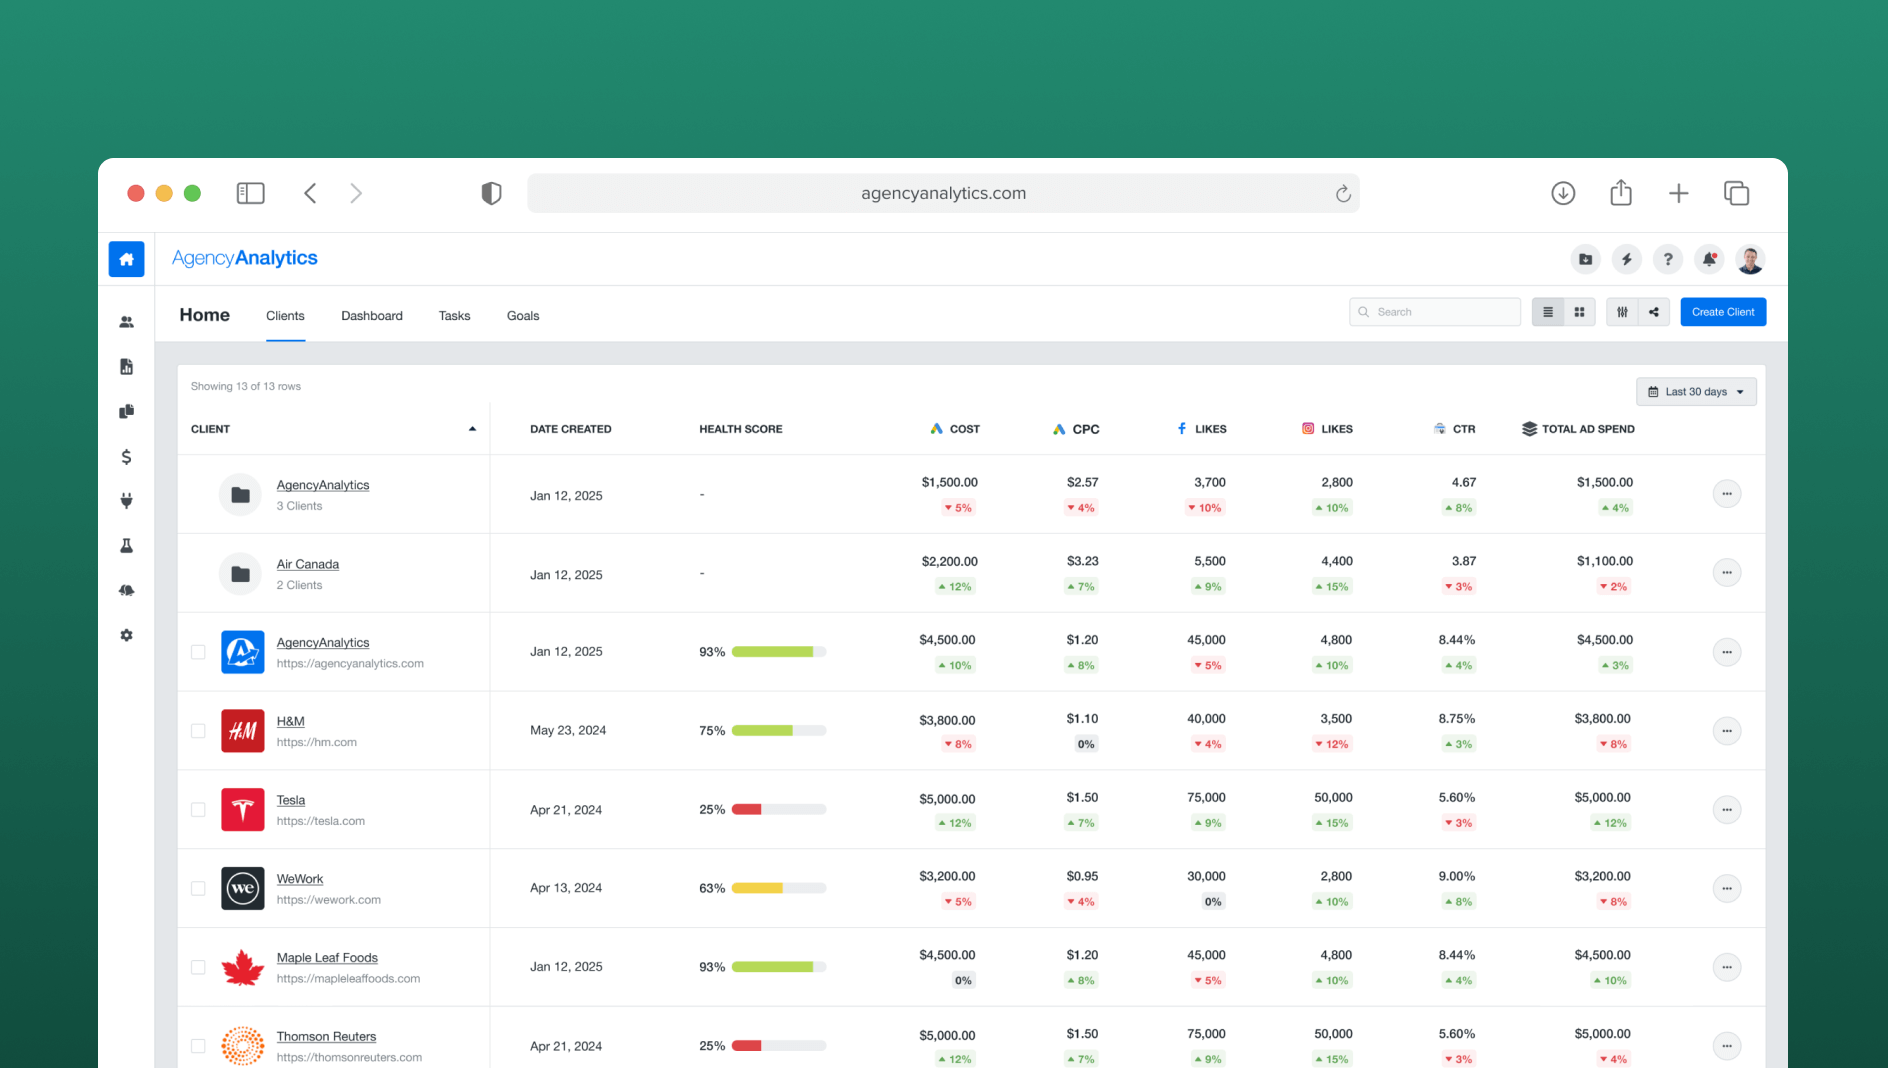Toggle the browser sidebar icon
Image resolution: width=1888 pixels, height=1068 pixels.
[x=250, y=193]
